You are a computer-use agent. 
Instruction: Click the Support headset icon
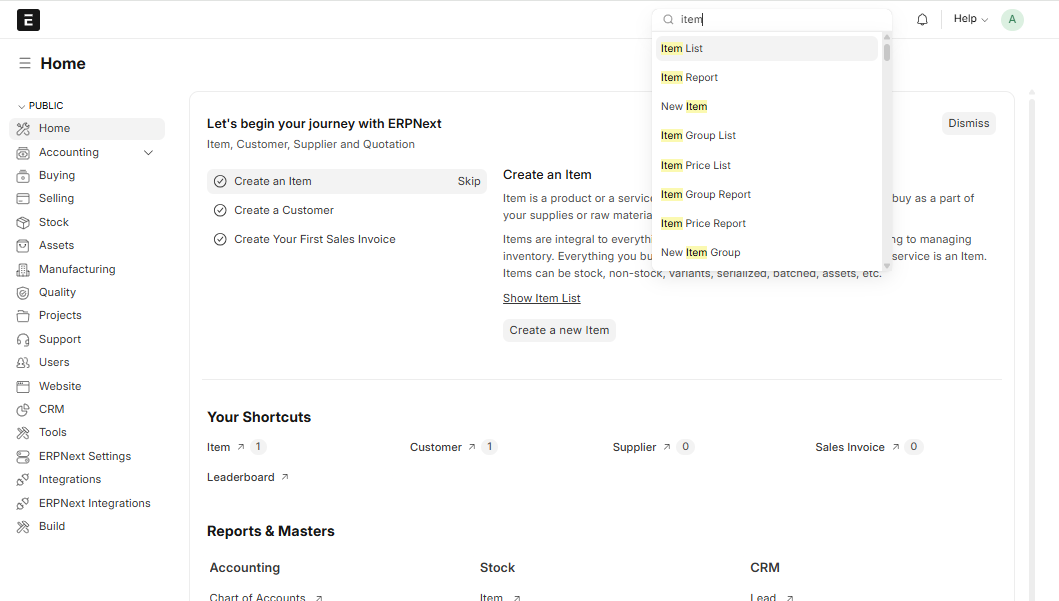23,339
